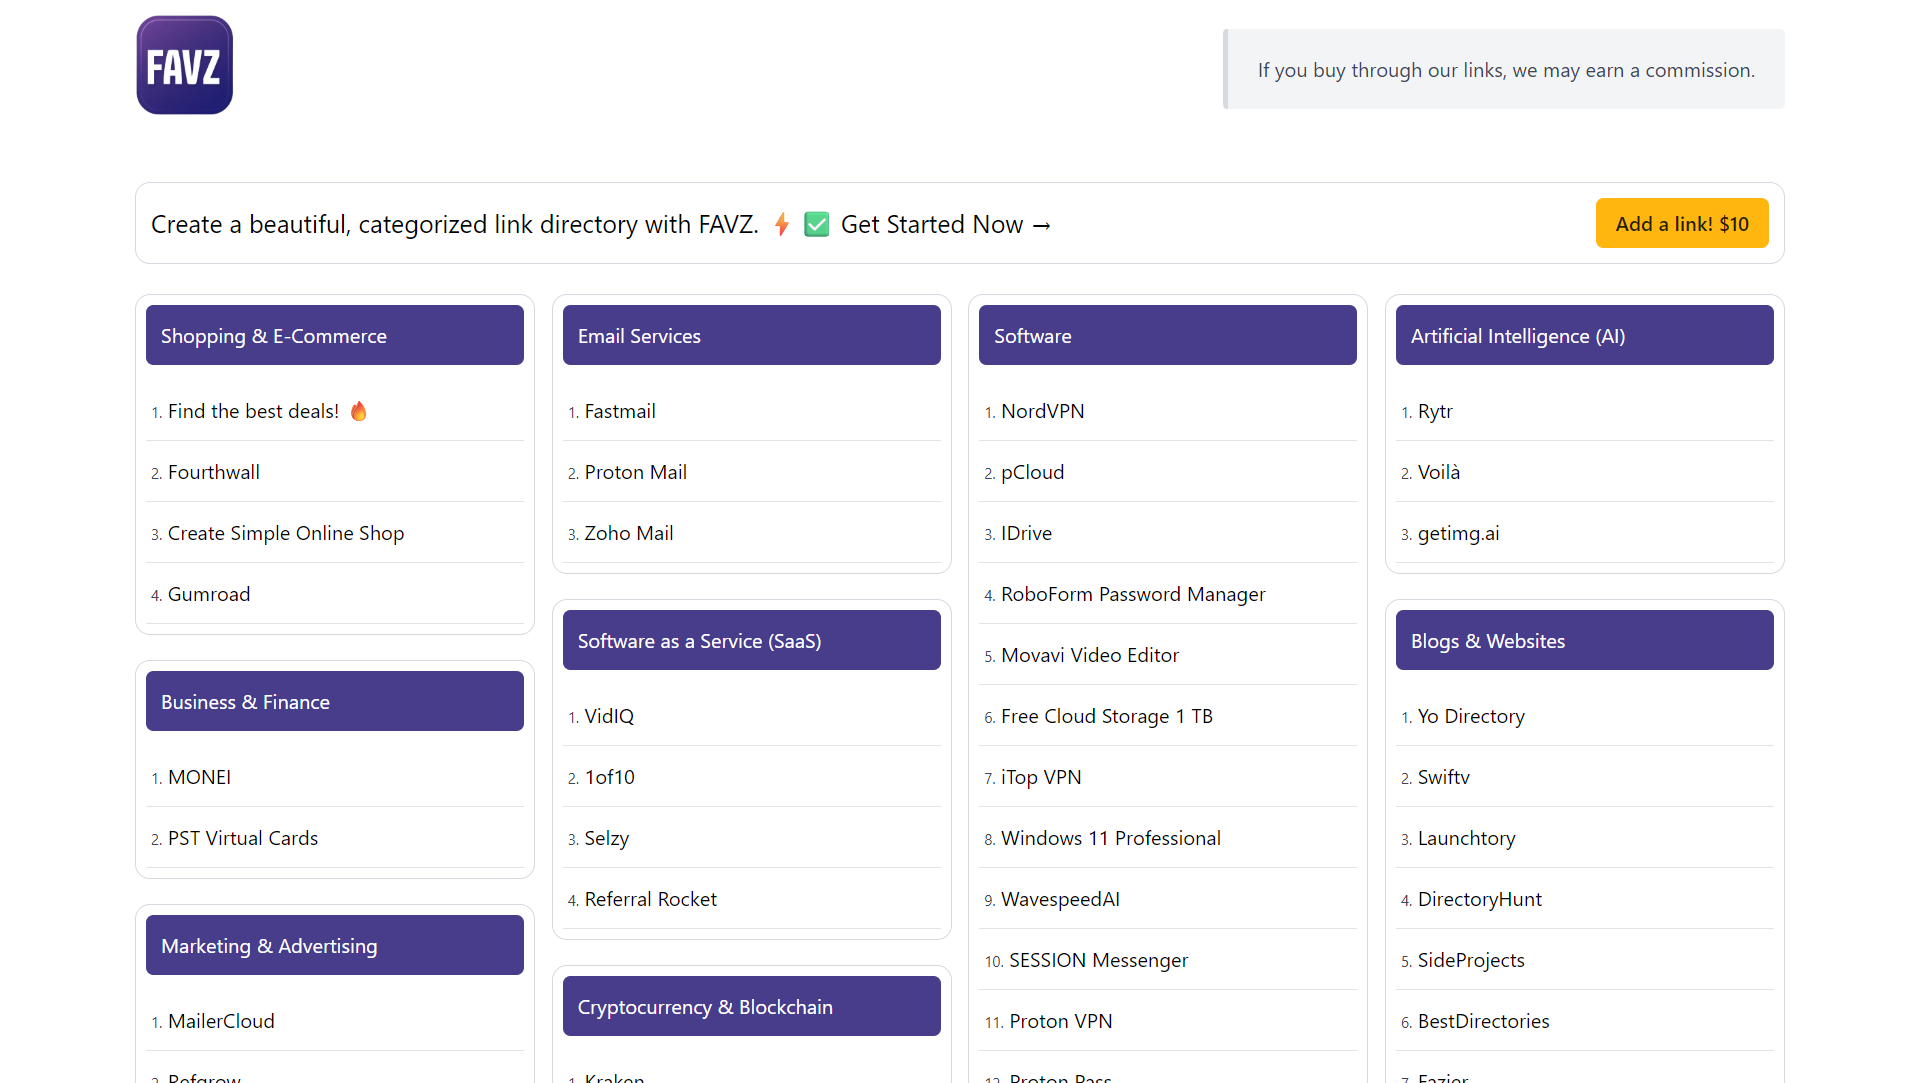Open Cryptocurrency & Blockchain category header
This screenshot has width=1914, height=1083.
pos(750,1007)
